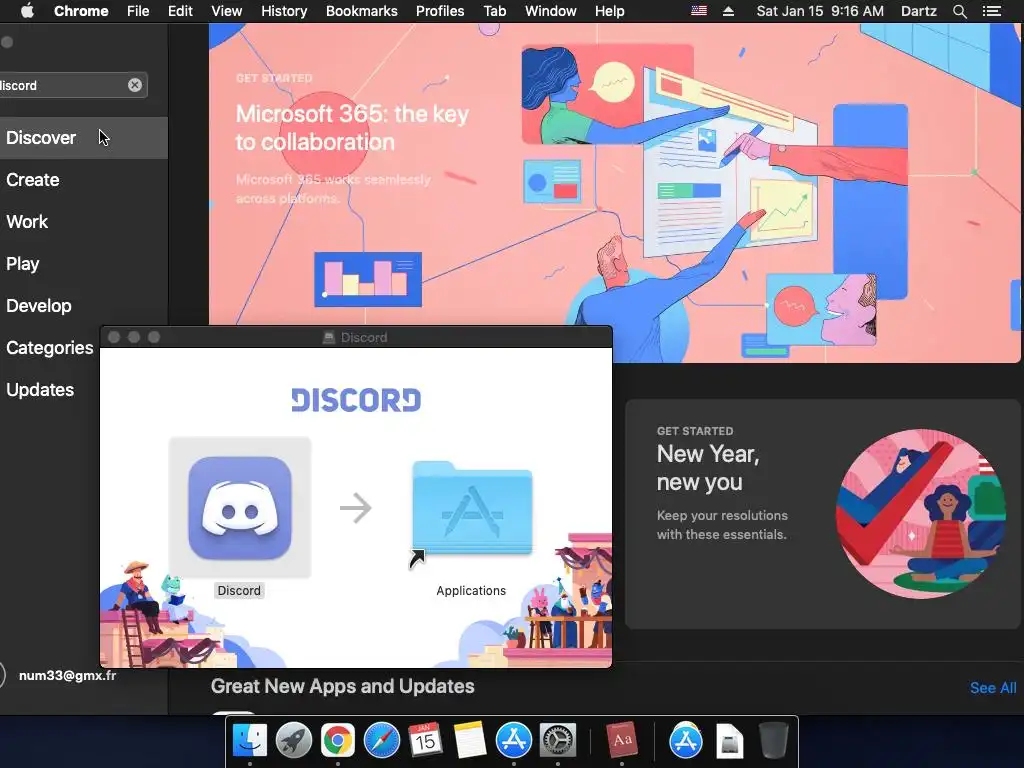Open Notes app in the Dock
This screenshot has height=768, width=1024.
[x=470, y=741]
